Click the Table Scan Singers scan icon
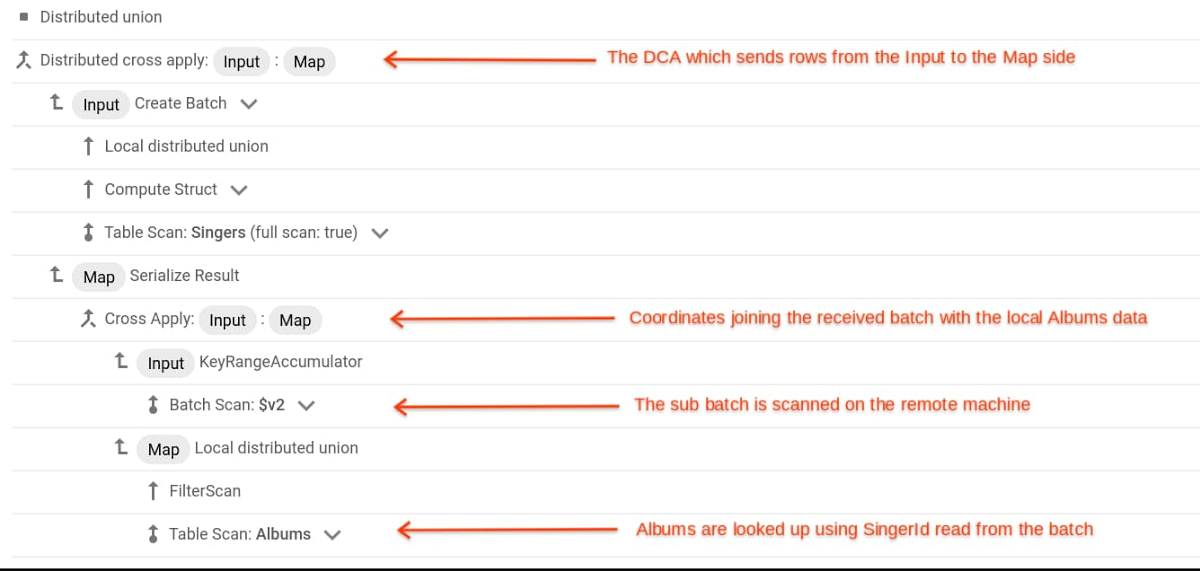1200x571 pixels. (x=89, y=233)
